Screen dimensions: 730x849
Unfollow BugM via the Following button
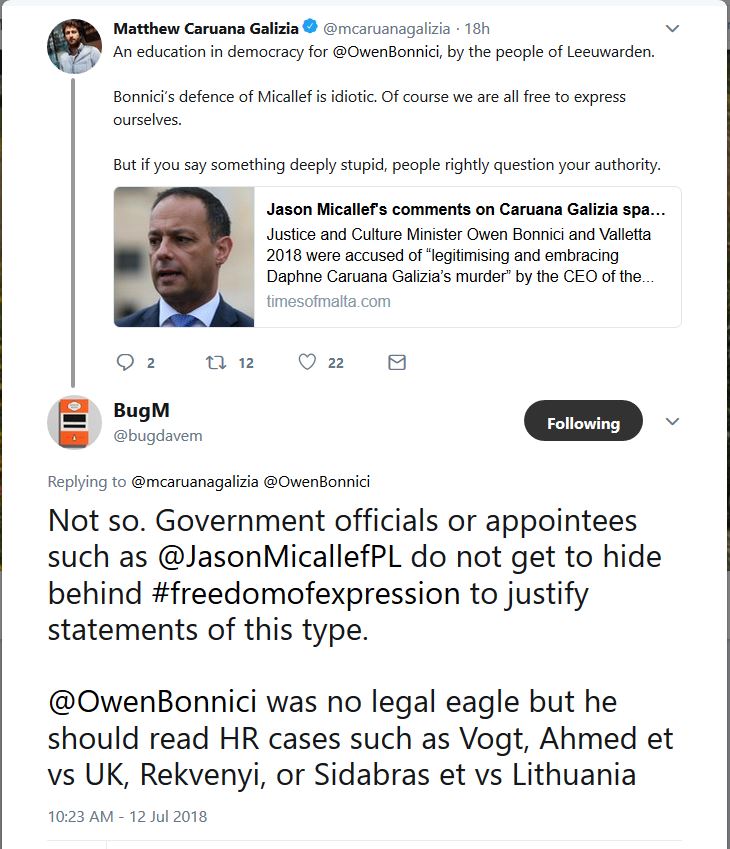[583, 421]
